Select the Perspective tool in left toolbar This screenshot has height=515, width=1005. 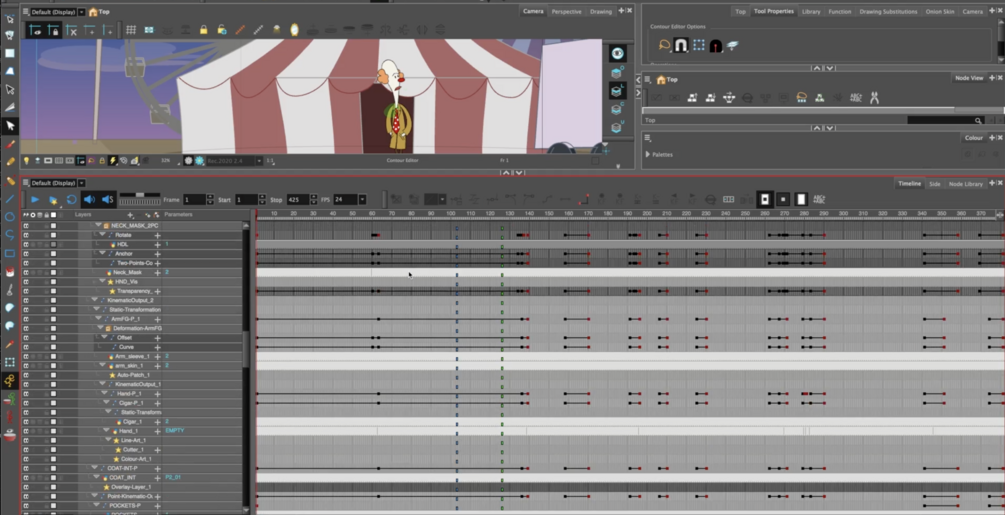[10, 71]
